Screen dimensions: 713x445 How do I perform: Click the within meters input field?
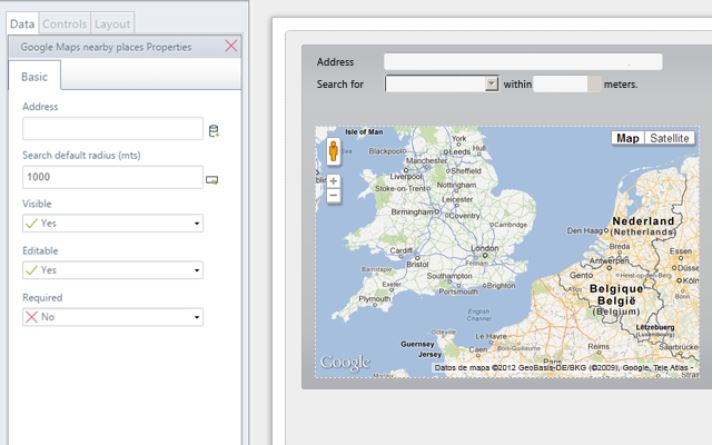click(x=560, y=84)
